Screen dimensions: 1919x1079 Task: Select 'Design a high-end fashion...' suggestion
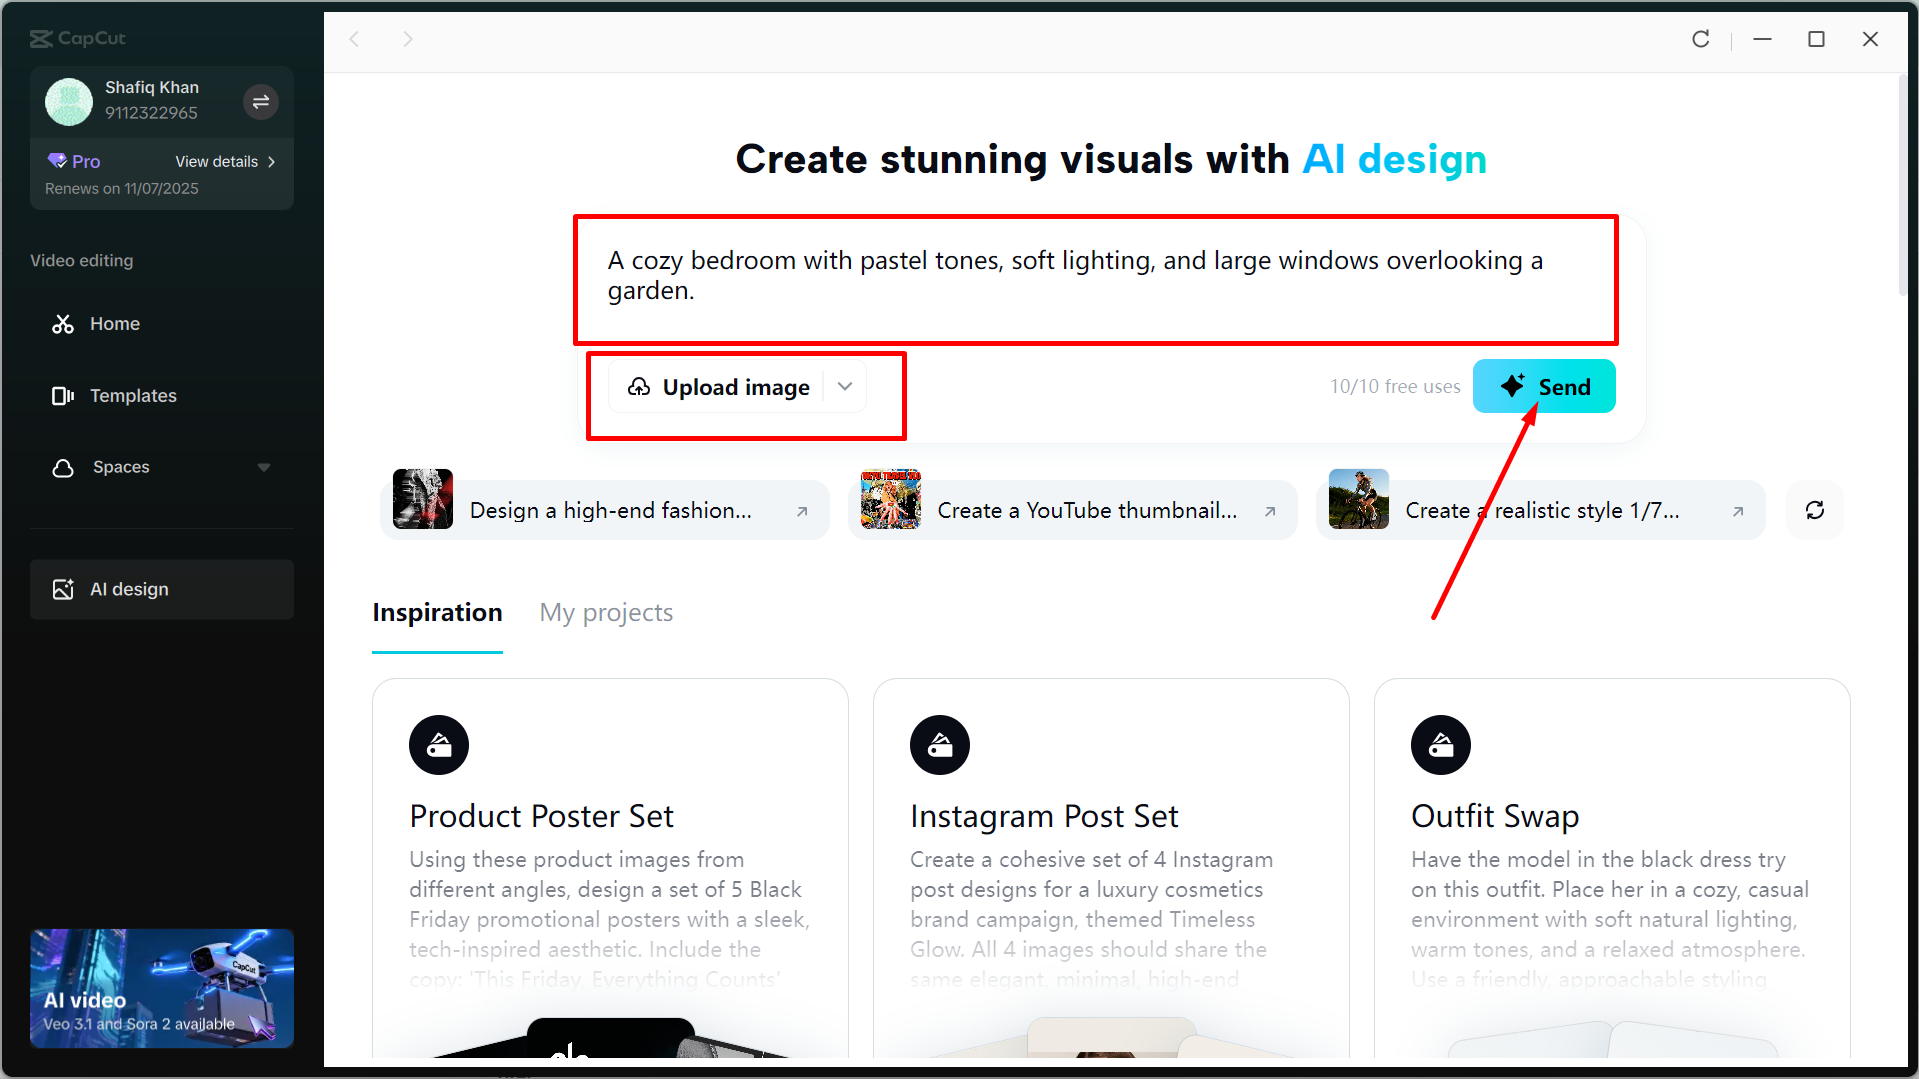[605, 510]
